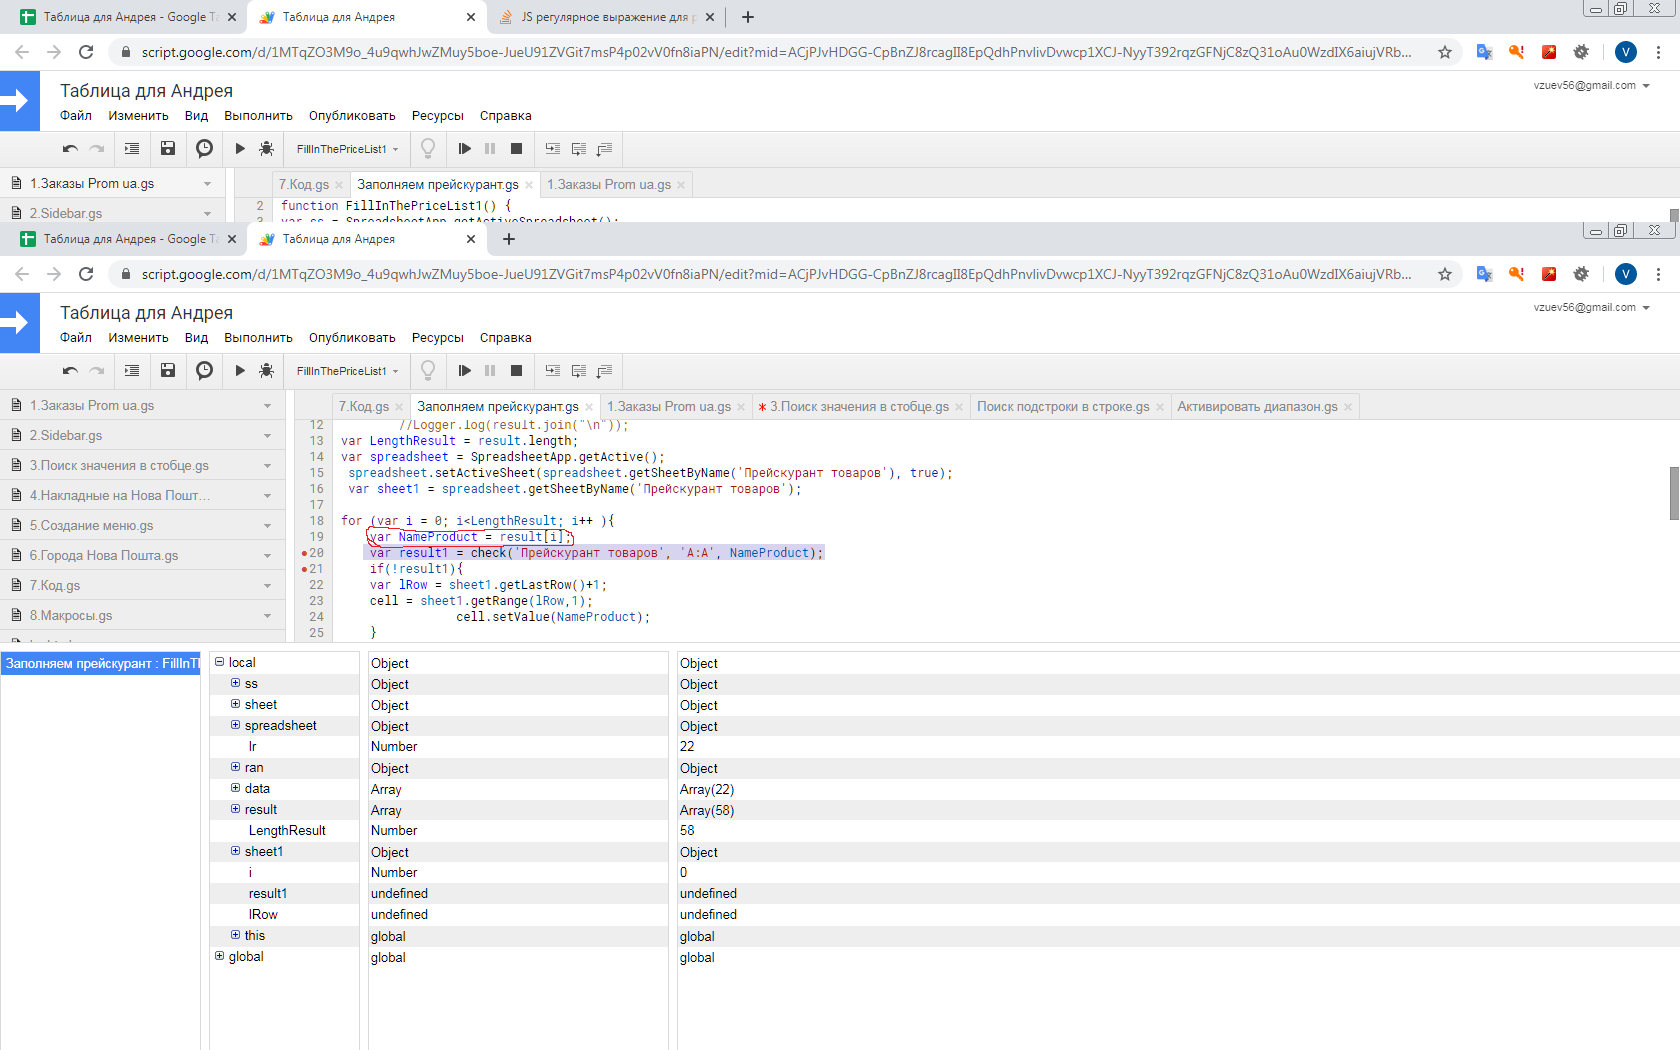Toggle breakpoint on line 20
1680x1050 pixels.
coord(304,553)
